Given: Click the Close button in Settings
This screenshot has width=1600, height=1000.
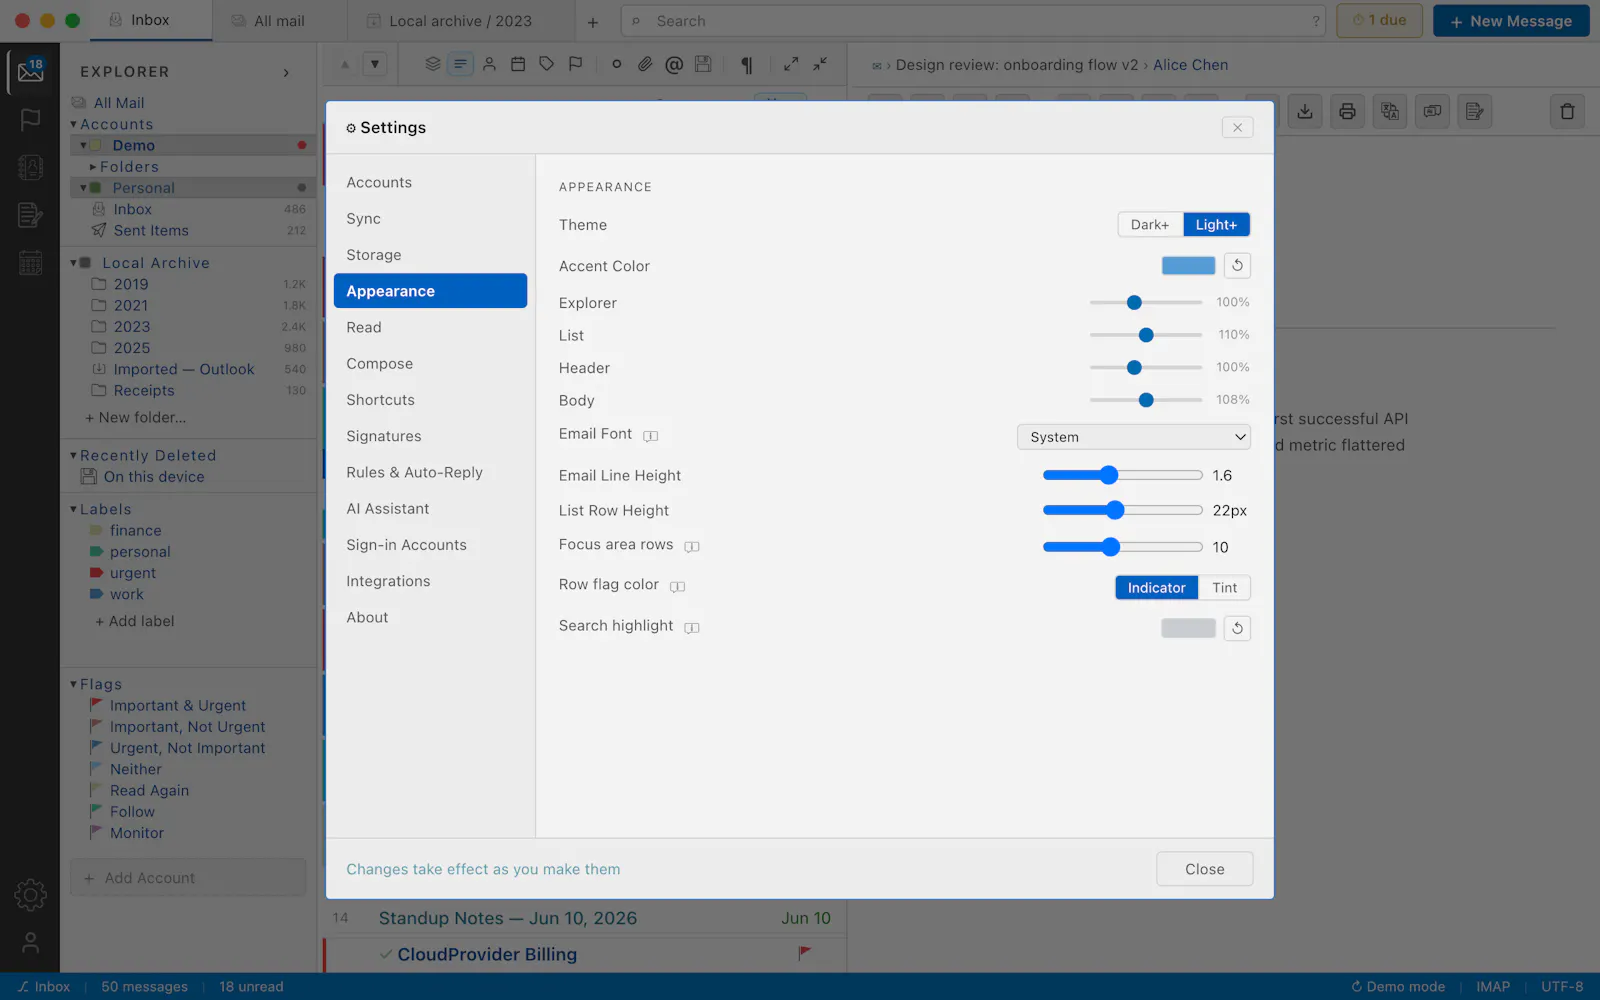Looking at the screenshot, I should [1204, 869].
